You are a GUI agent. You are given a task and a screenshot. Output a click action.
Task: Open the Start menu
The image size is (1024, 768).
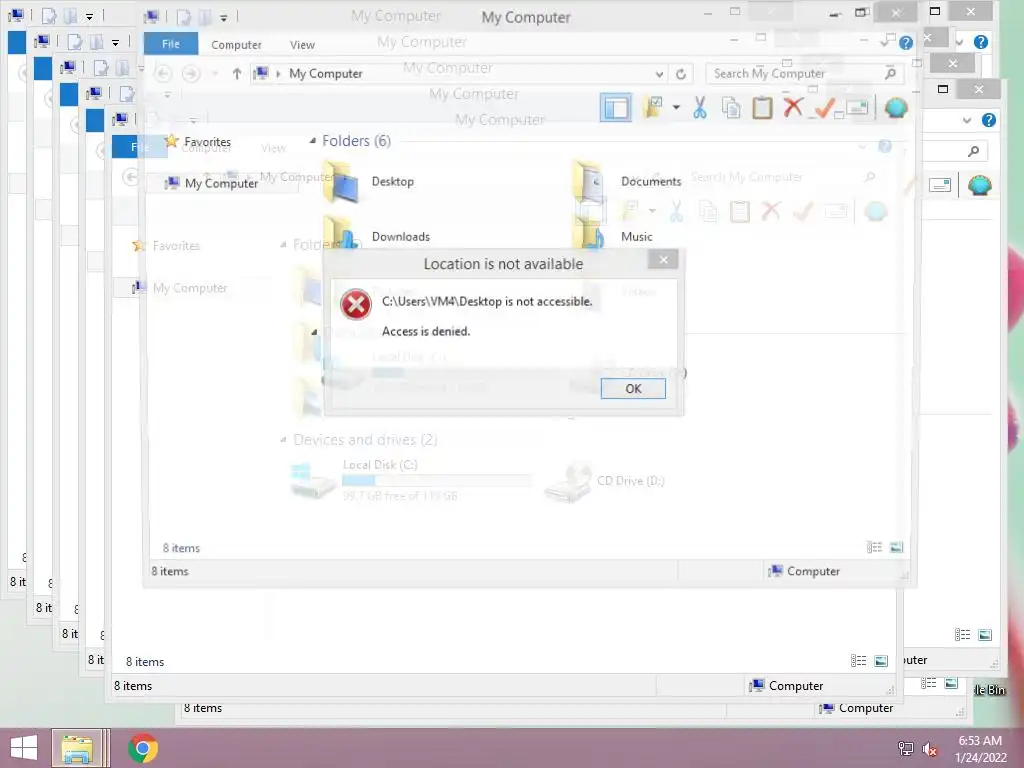click(x=24, y=748)
